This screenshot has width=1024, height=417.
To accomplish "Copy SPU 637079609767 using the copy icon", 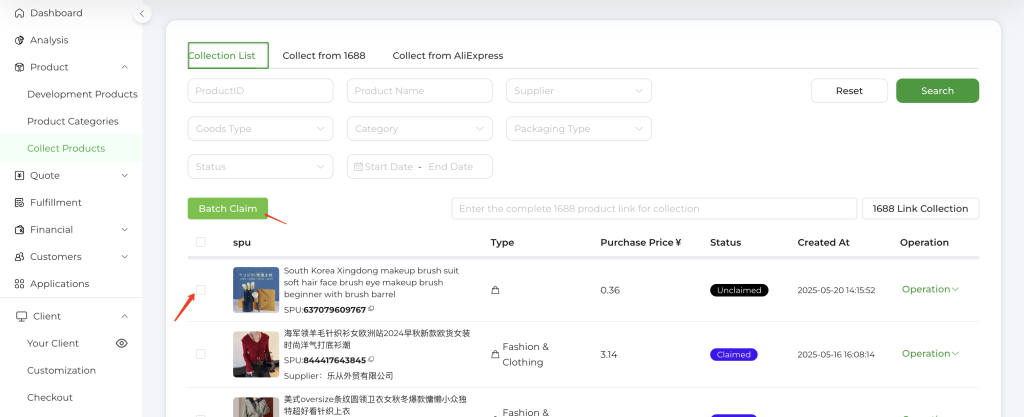I will click(x=372, y=310).
